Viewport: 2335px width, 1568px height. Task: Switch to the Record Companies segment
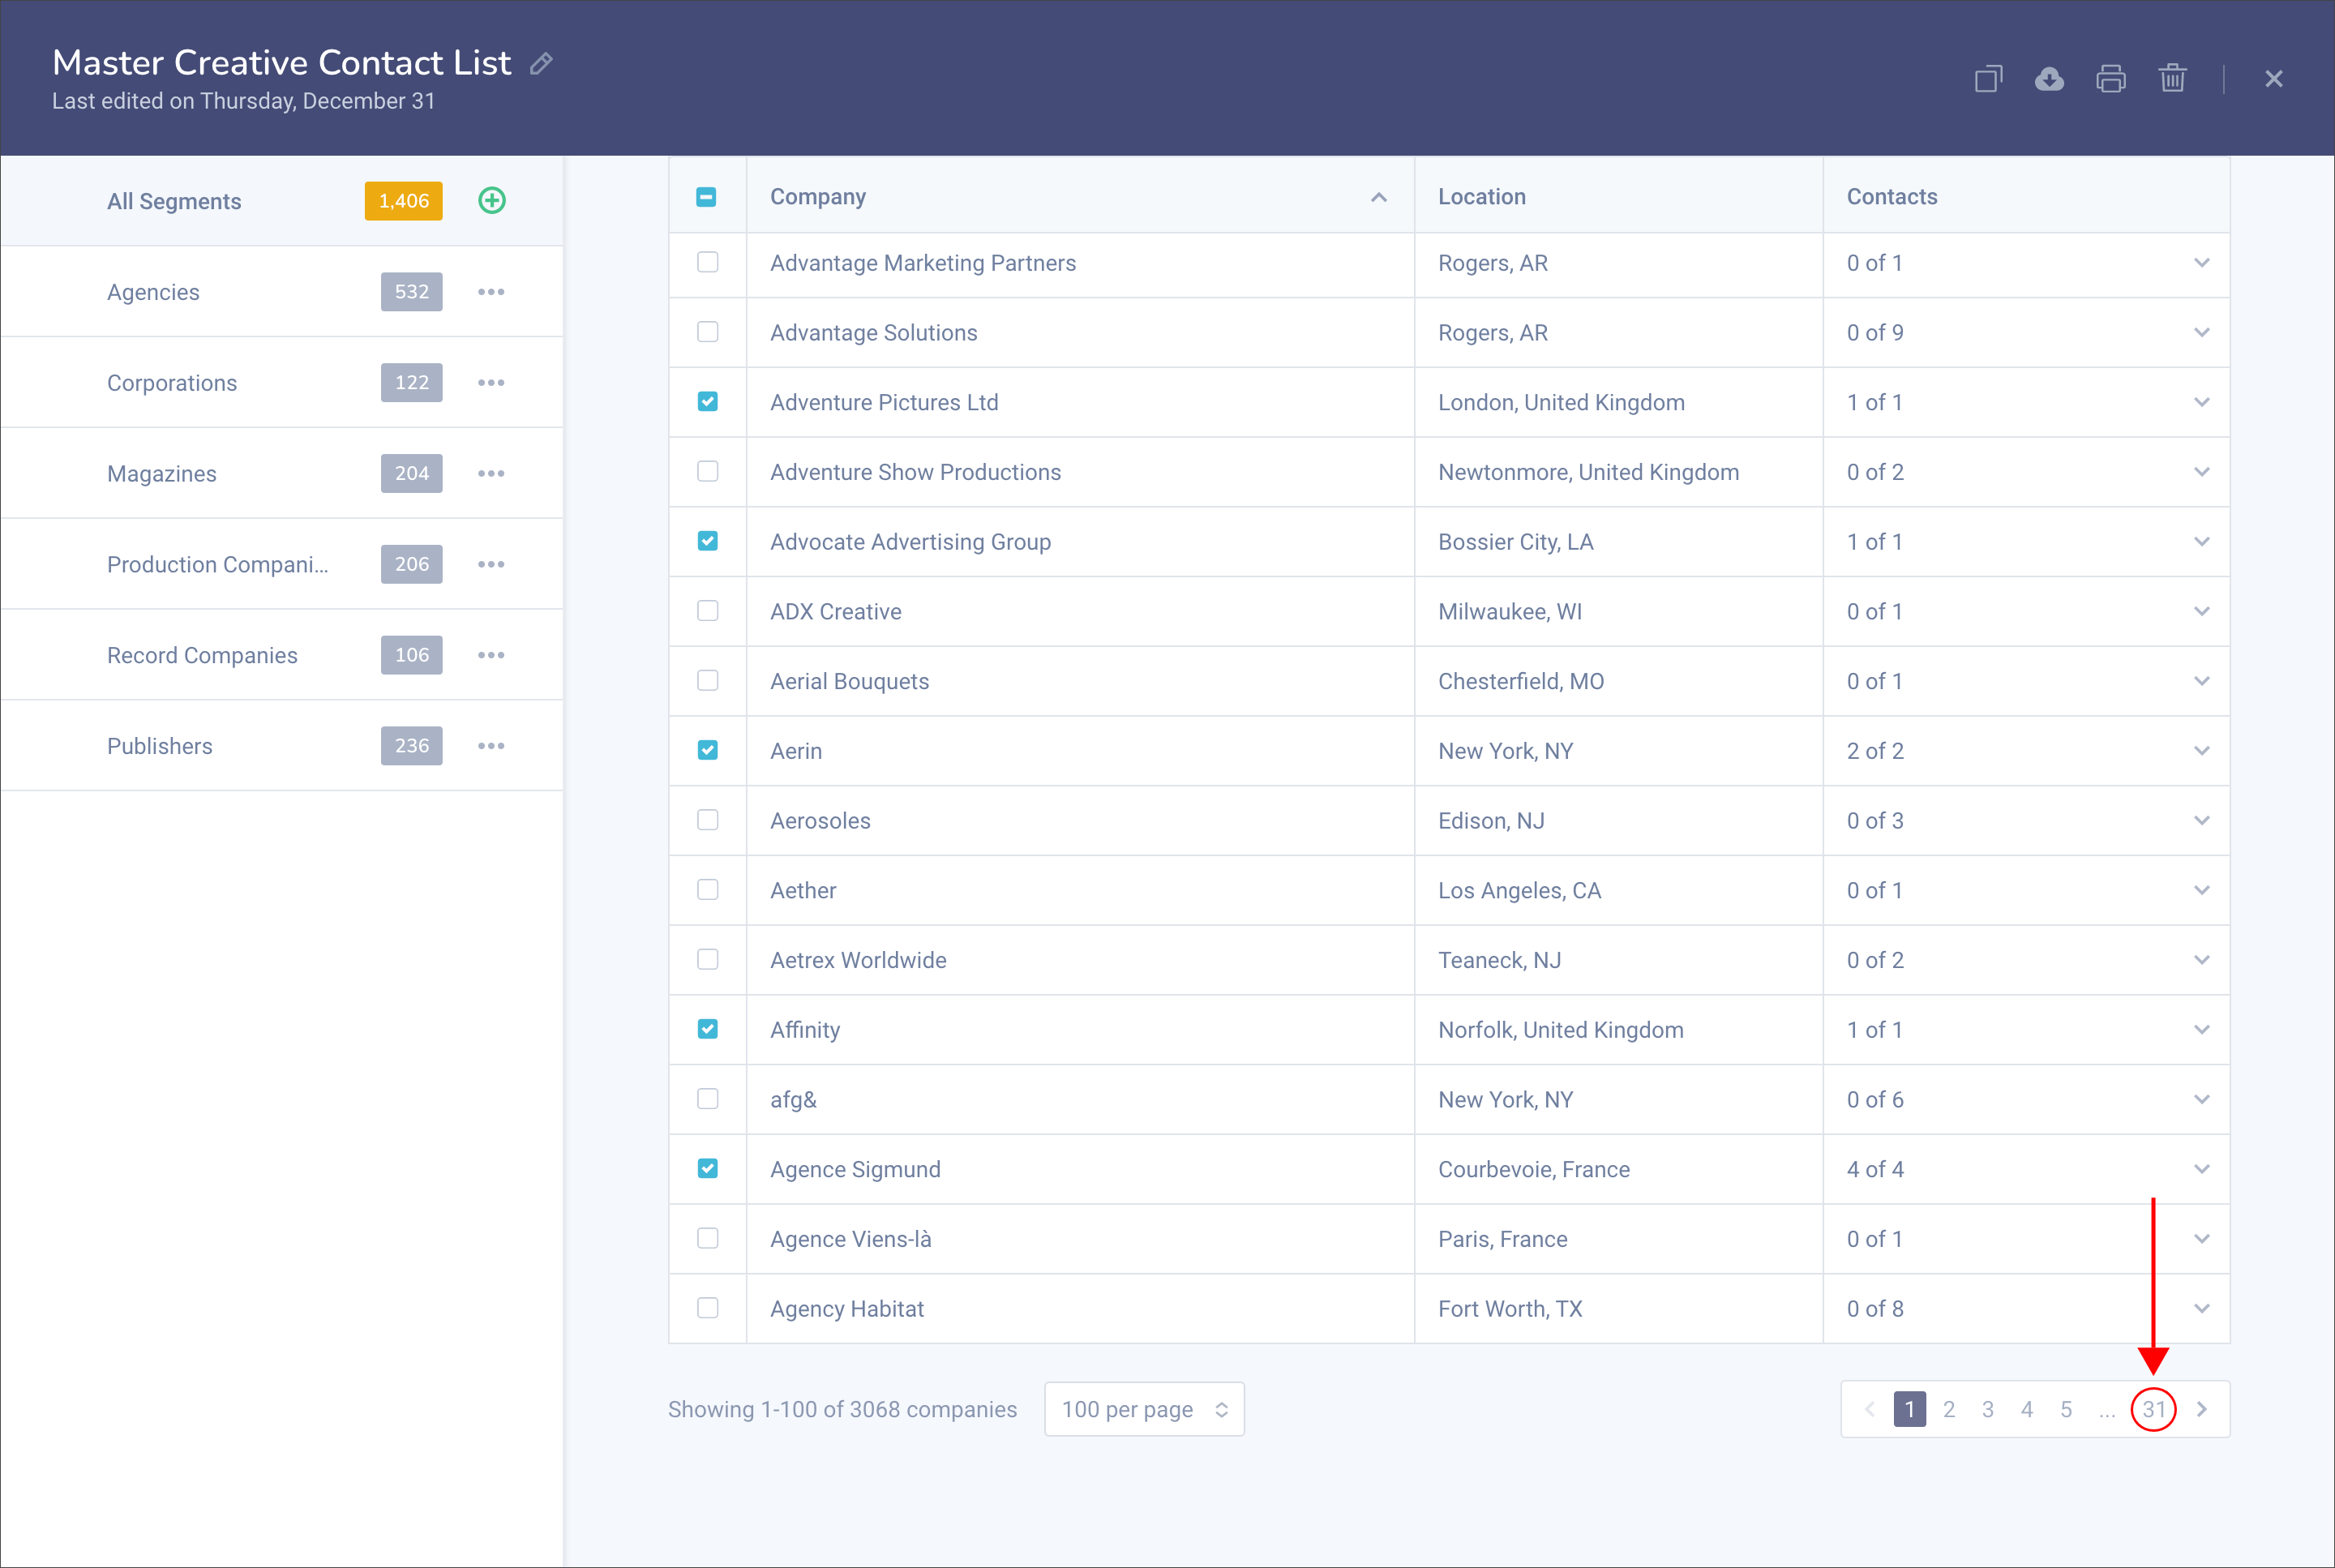[x=282, y=655]
